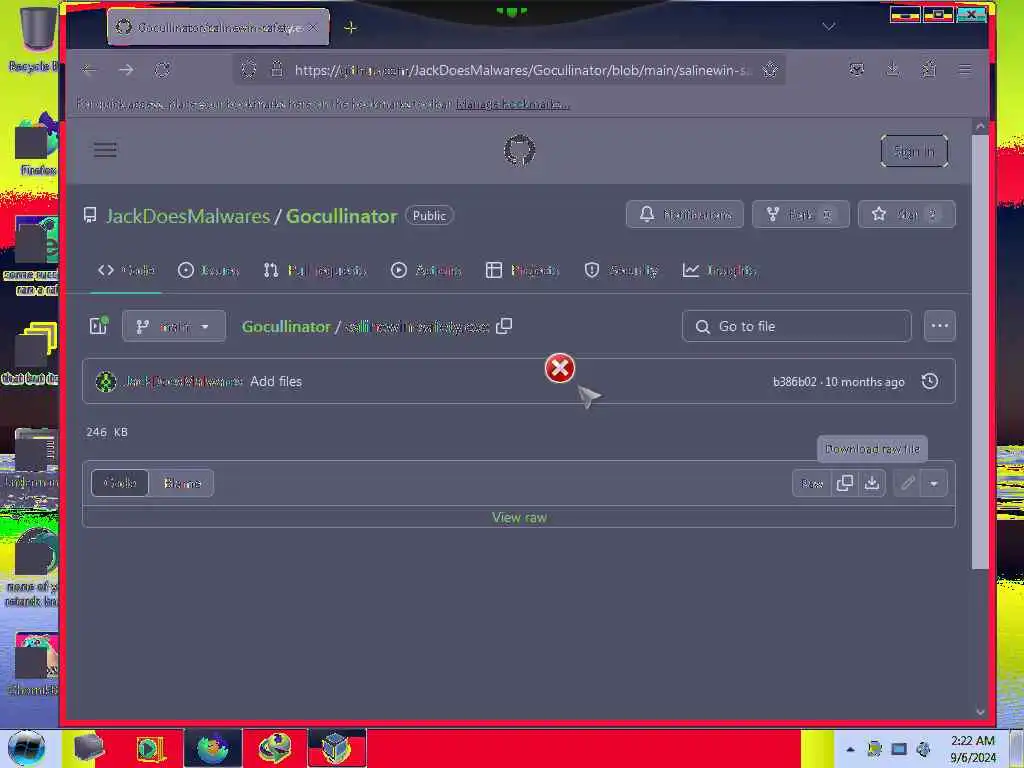Open the Firefox hamburger application menu

click(965, 69)
